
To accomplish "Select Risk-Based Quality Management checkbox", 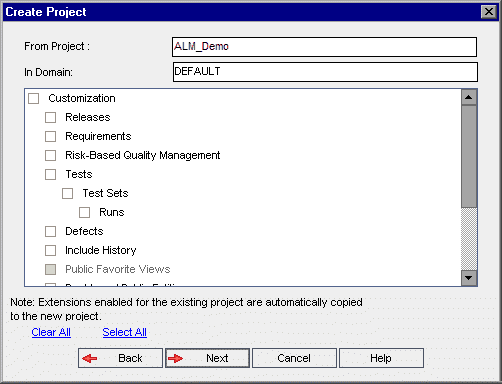I will pyautogui.click(x=50, y=156).
